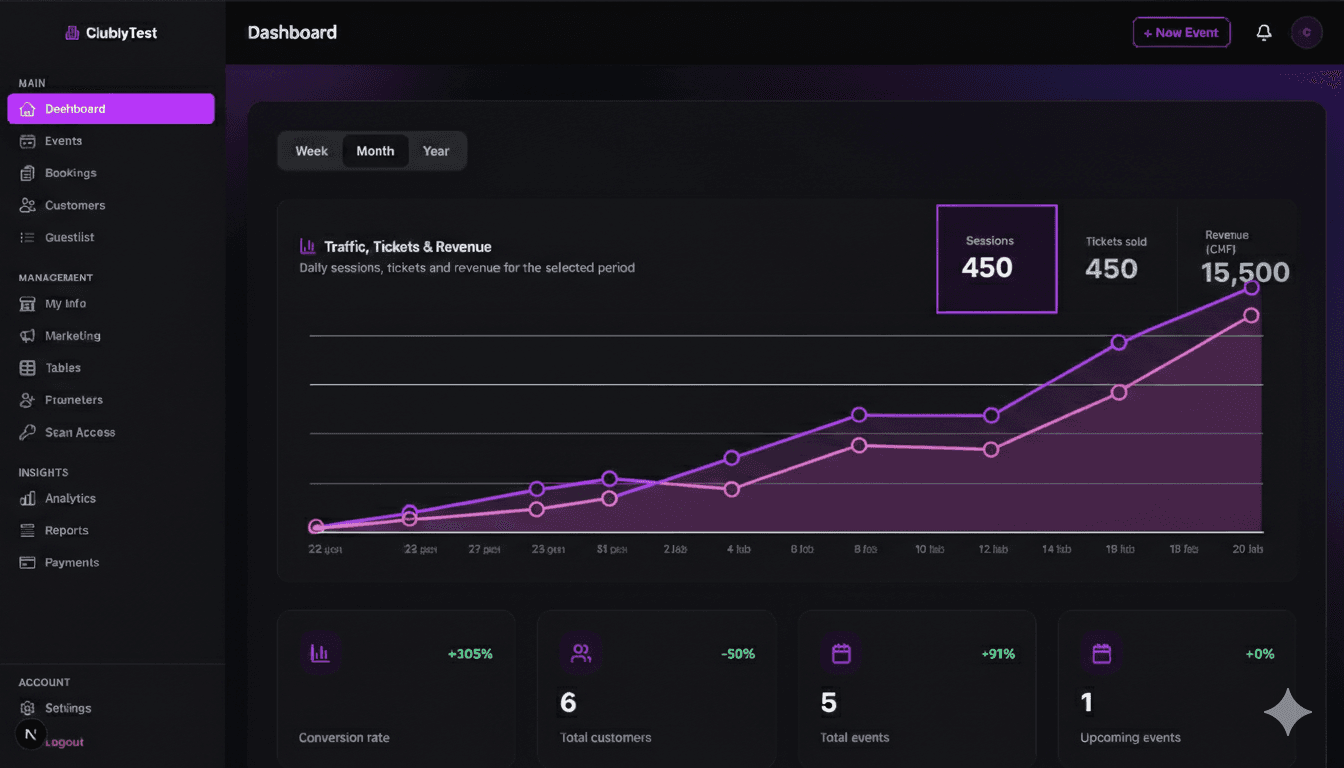The height and width of the screenshot is (768, 1344).
Task: Open Guestlist via its list icon
Action: coord(27,237)
